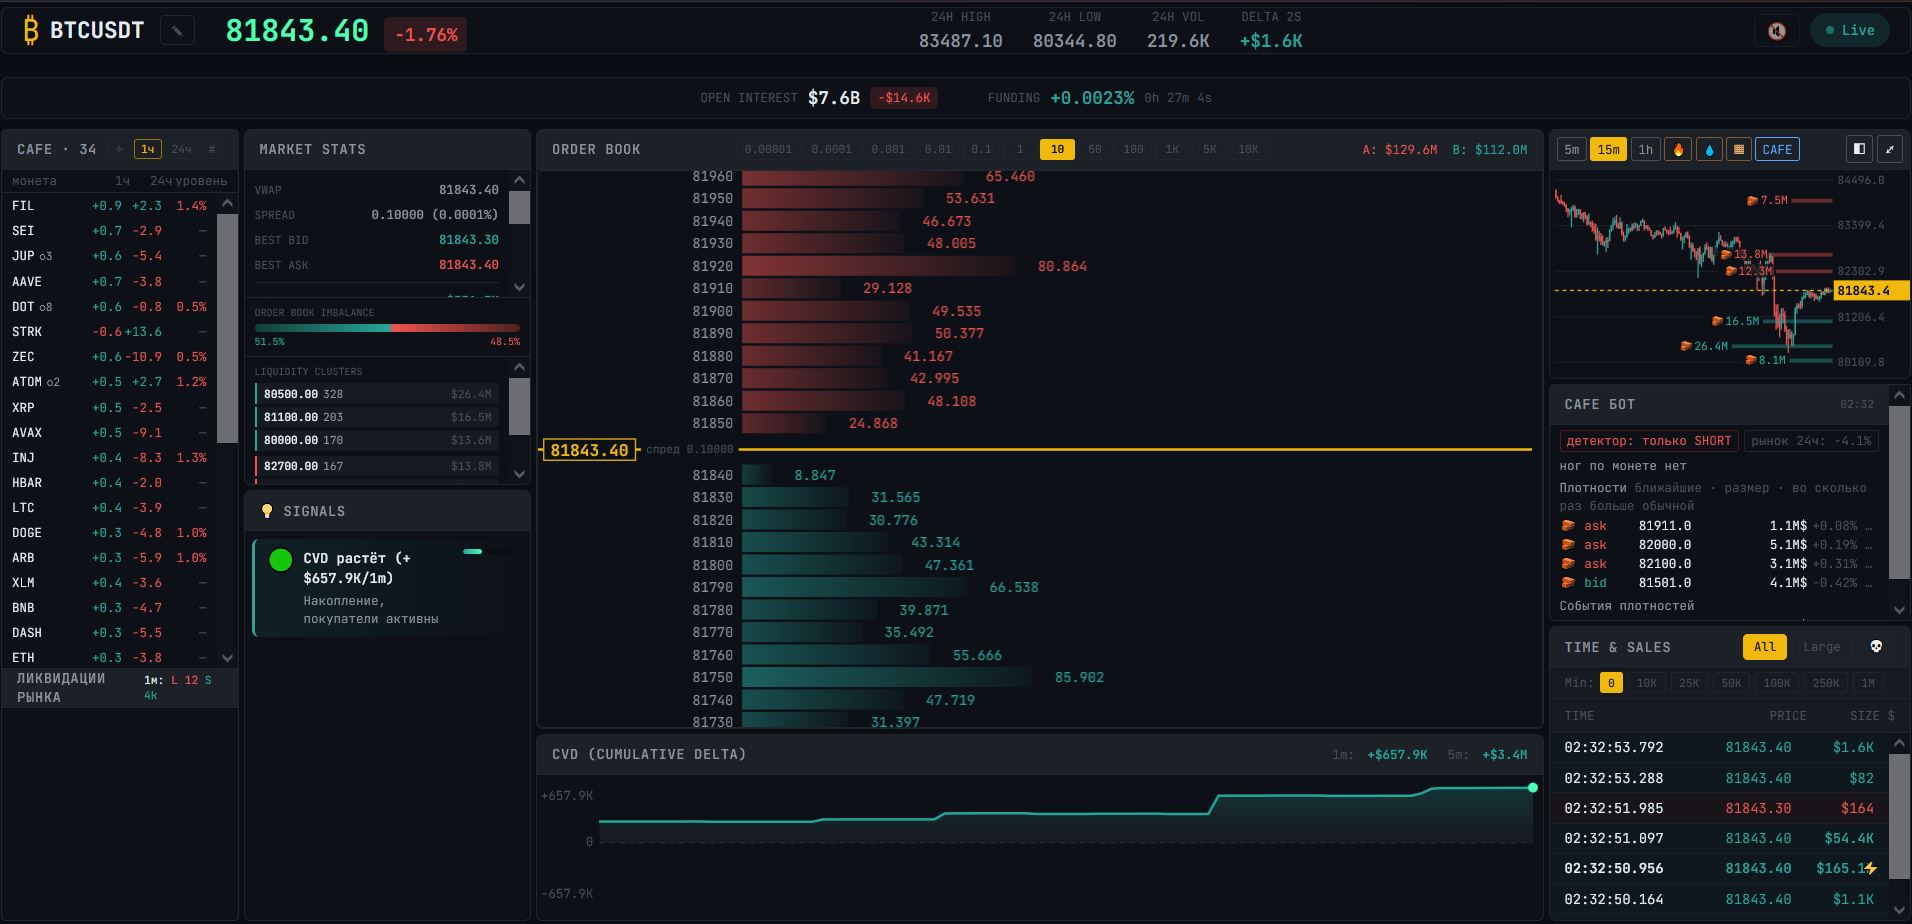Screen dimensions: 1912x924
Task: Click the coin list scrollbar thumb
Action: click(x=227, y=328)
